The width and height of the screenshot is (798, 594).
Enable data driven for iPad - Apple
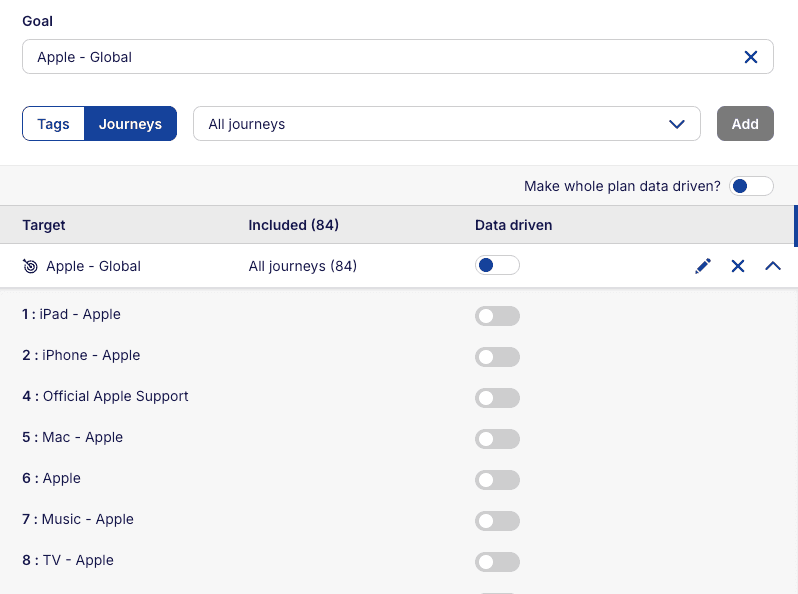tap(497, 316)
